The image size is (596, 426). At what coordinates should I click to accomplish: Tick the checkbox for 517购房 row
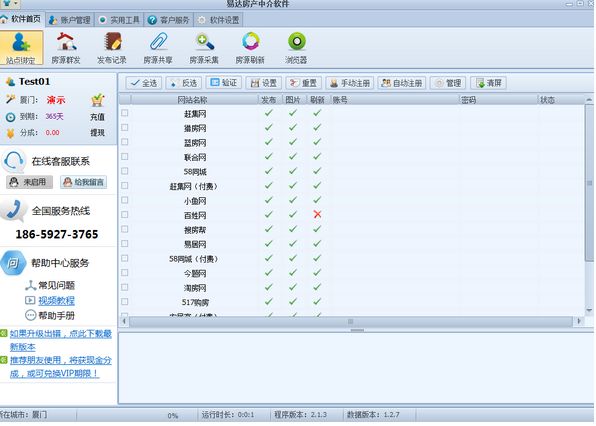(x=125, y=302)
